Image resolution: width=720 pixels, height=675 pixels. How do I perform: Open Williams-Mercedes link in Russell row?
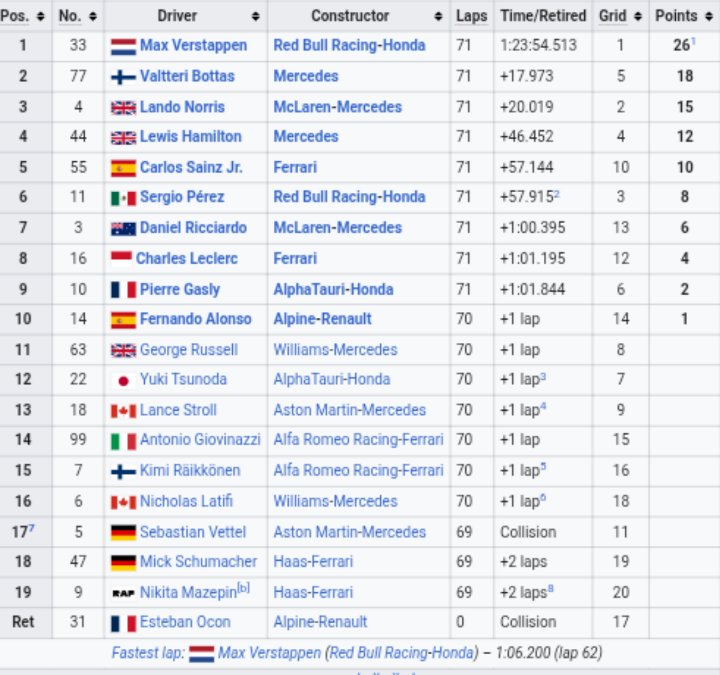pyautogui.click(x=335, y=350)
